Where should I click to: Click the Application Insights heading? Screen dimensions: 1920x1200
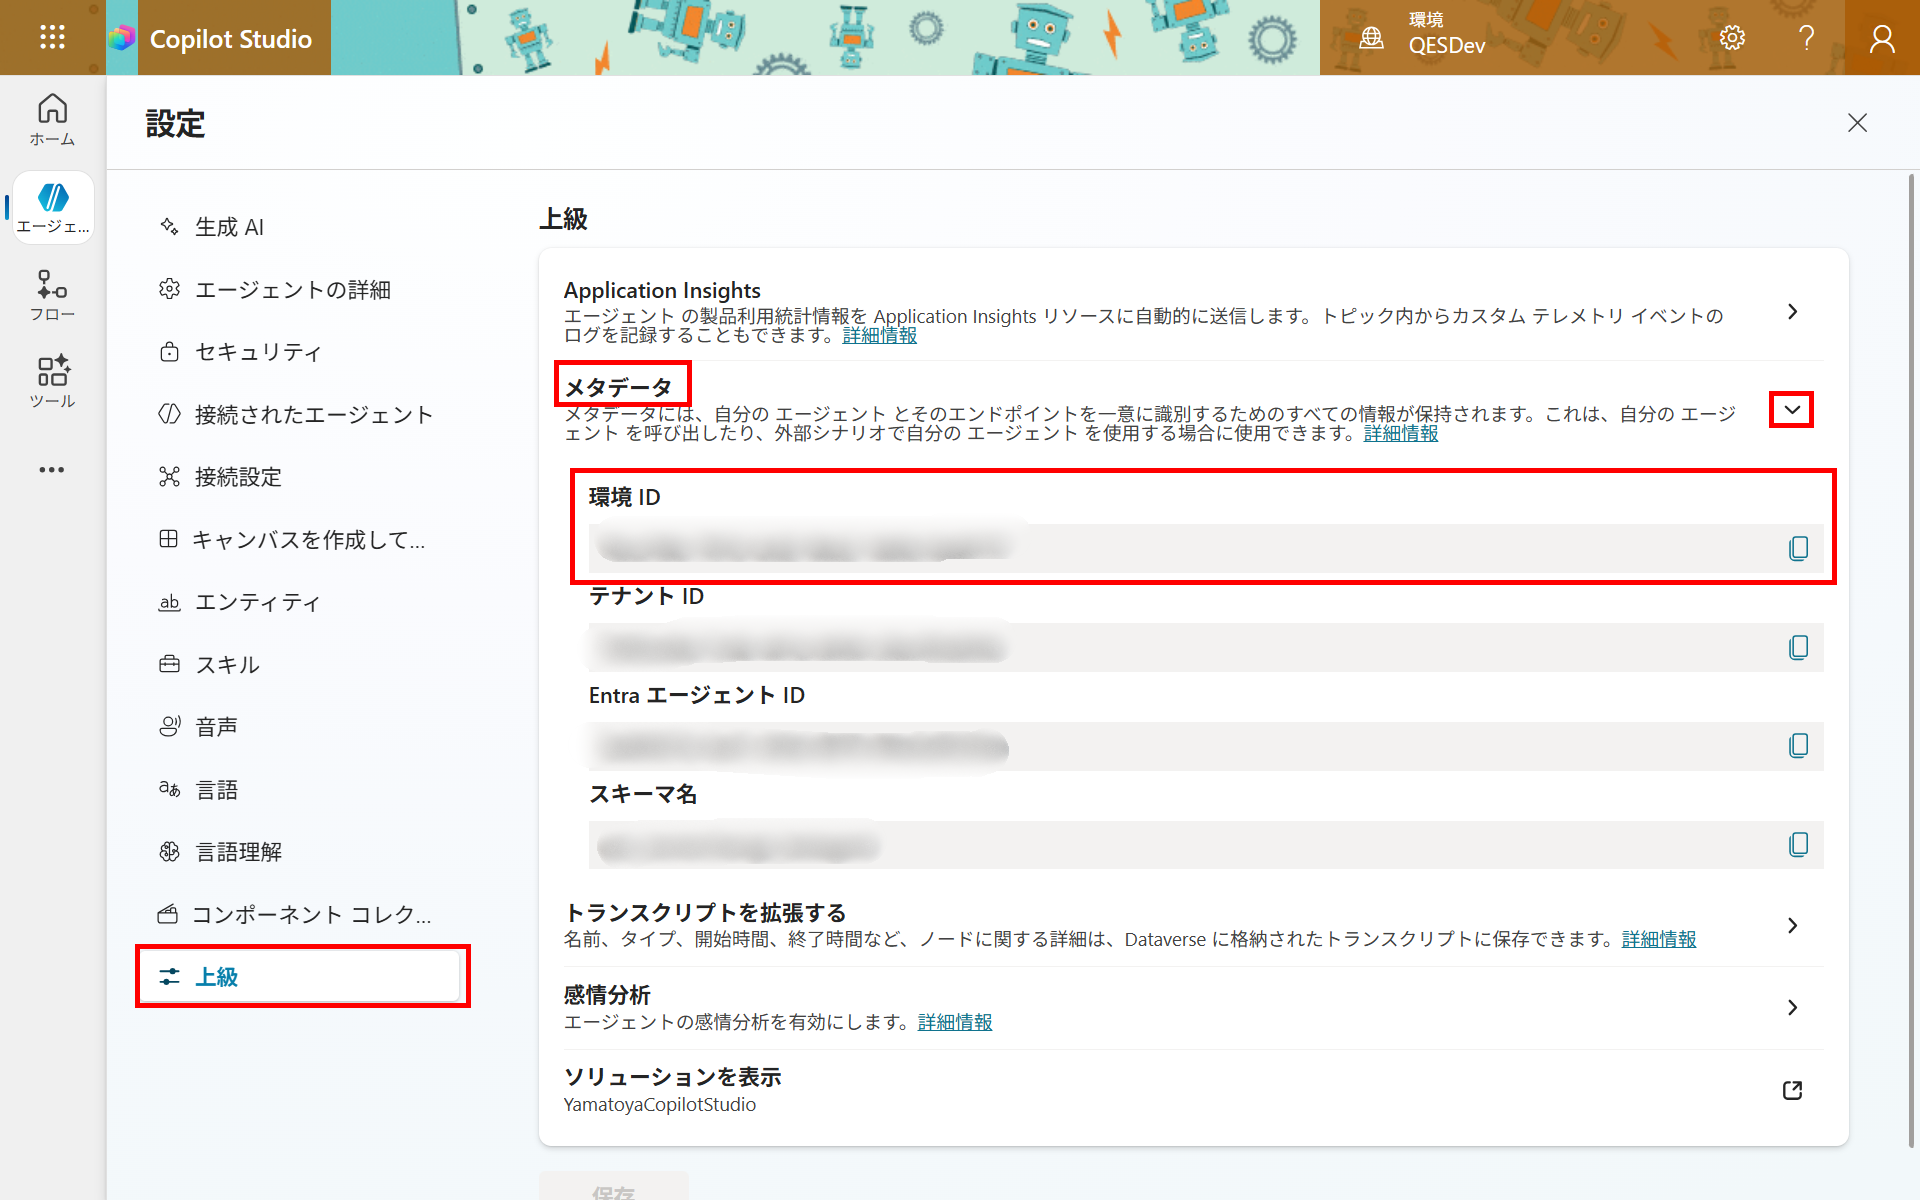662,290
